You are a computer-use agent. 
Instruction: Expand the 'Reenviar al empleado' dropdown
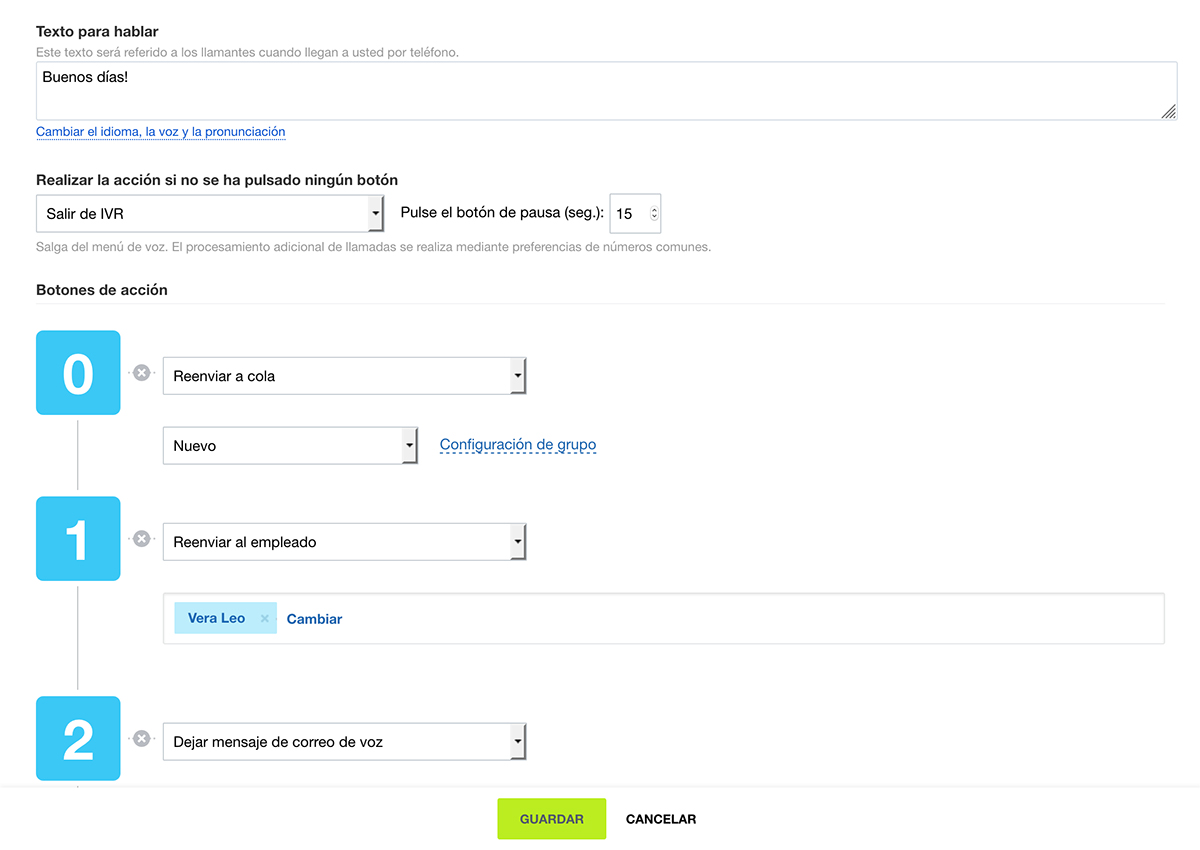(x=344, y=542)
